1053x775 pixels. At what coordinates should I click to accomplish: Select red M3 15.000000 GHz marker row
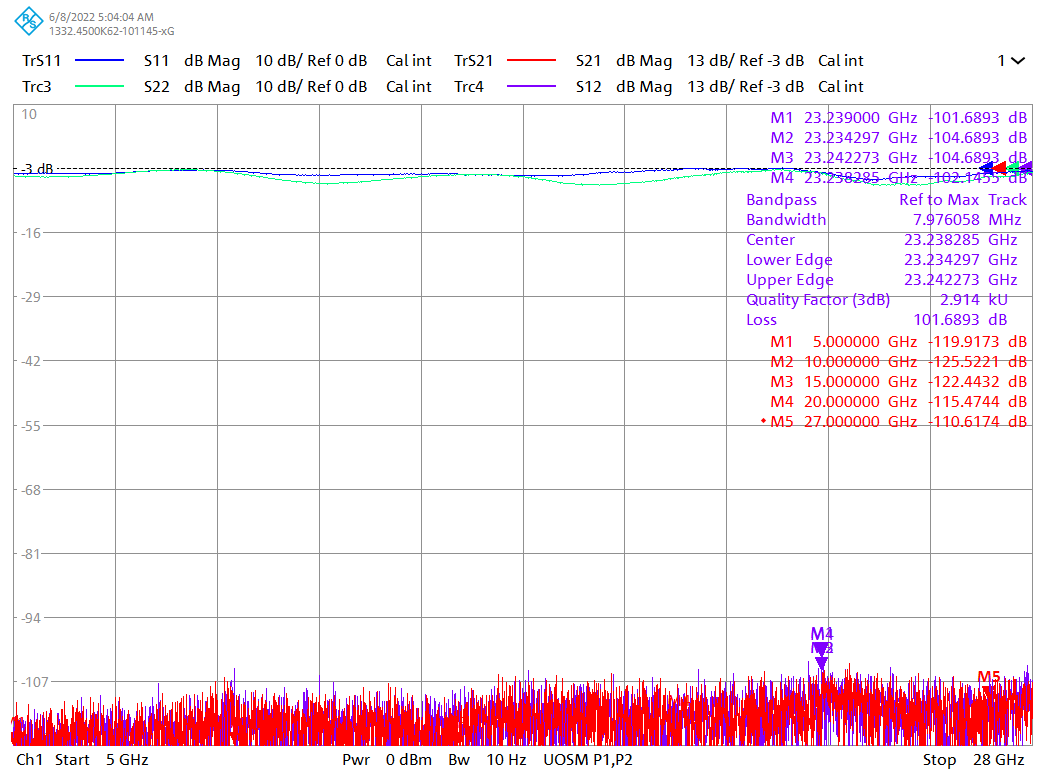coord(898,382)
